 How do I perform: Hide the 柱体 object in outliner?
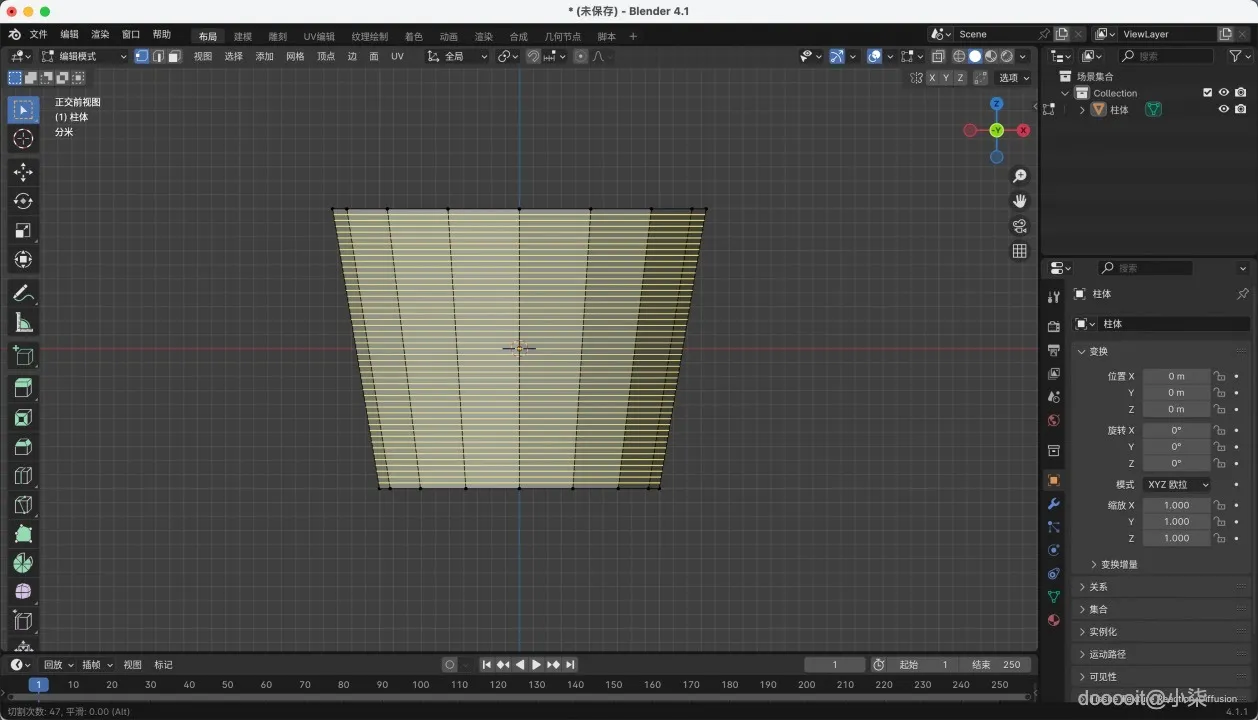tap(1223, 110)
